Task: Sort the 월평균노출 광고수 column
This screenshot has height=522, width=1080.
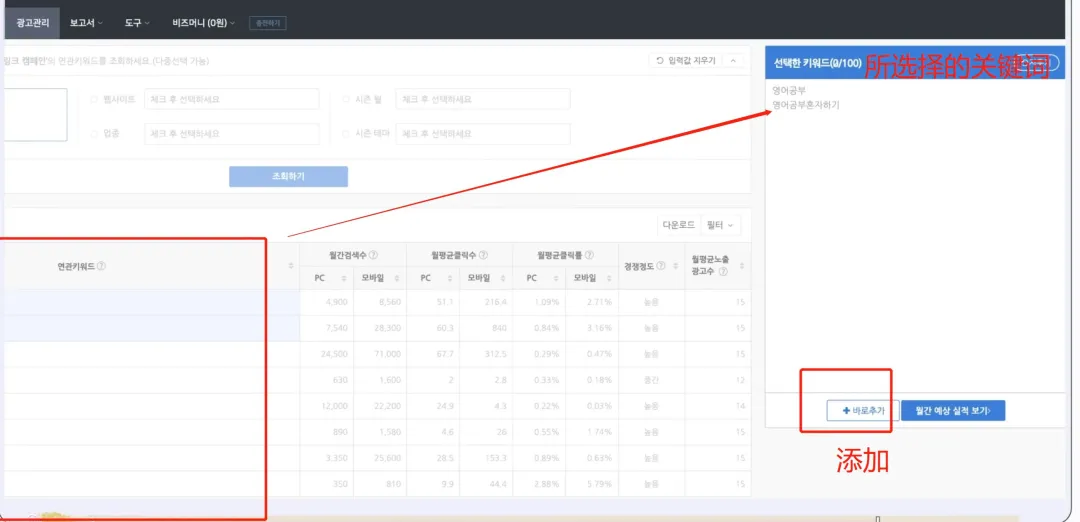Action: point(741,266)
